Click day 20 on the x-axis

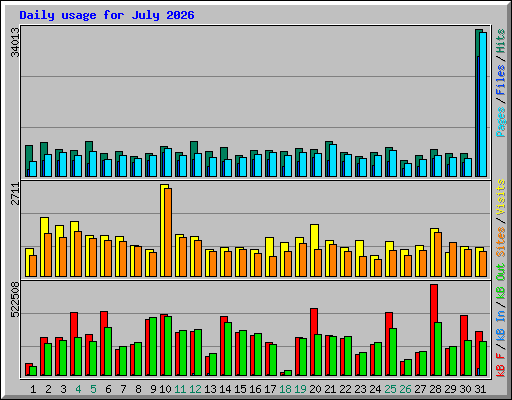[315, 389]
